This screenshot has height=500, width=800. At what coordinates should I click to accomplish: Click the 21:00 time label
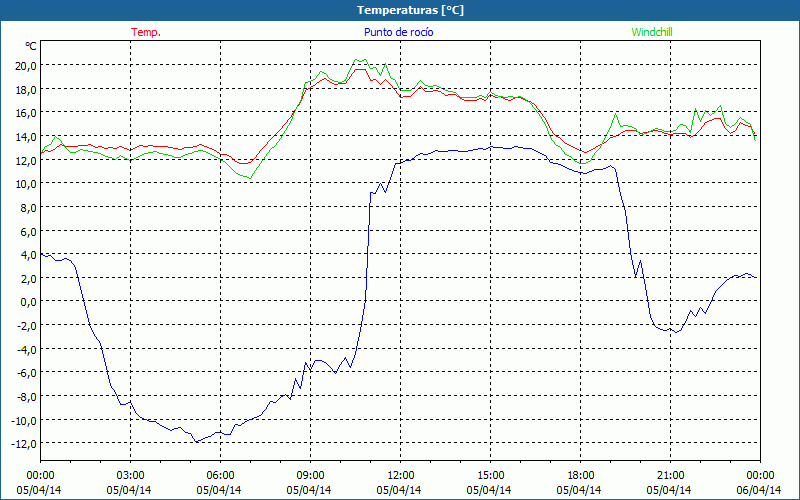pos(670,476)
